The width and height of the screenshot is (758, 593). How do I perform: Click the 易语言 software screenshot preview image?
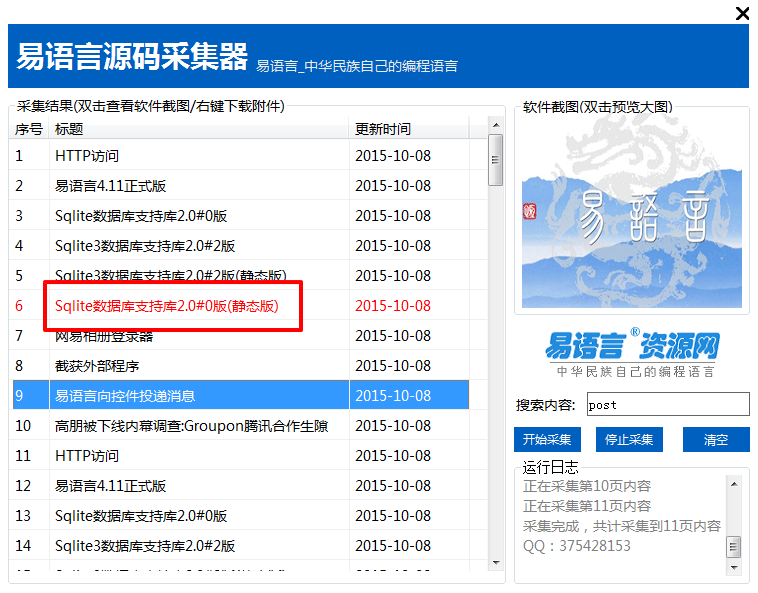click(631, 212)
